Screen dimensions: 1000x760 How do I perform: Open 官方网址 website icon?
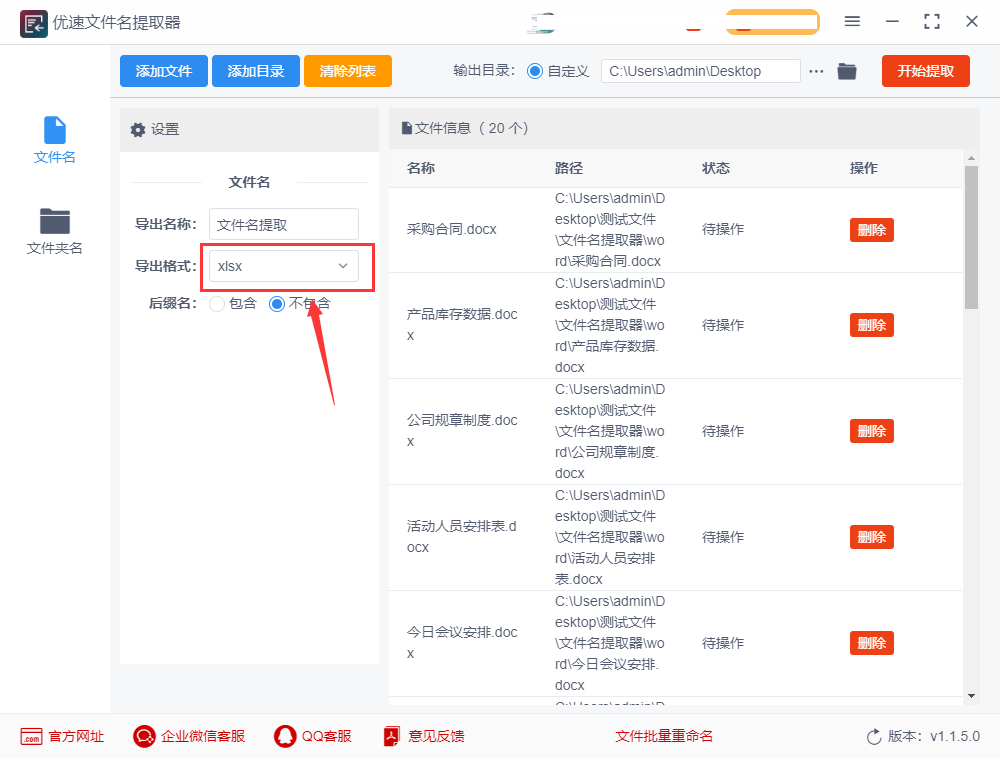(x=31, y=736)
